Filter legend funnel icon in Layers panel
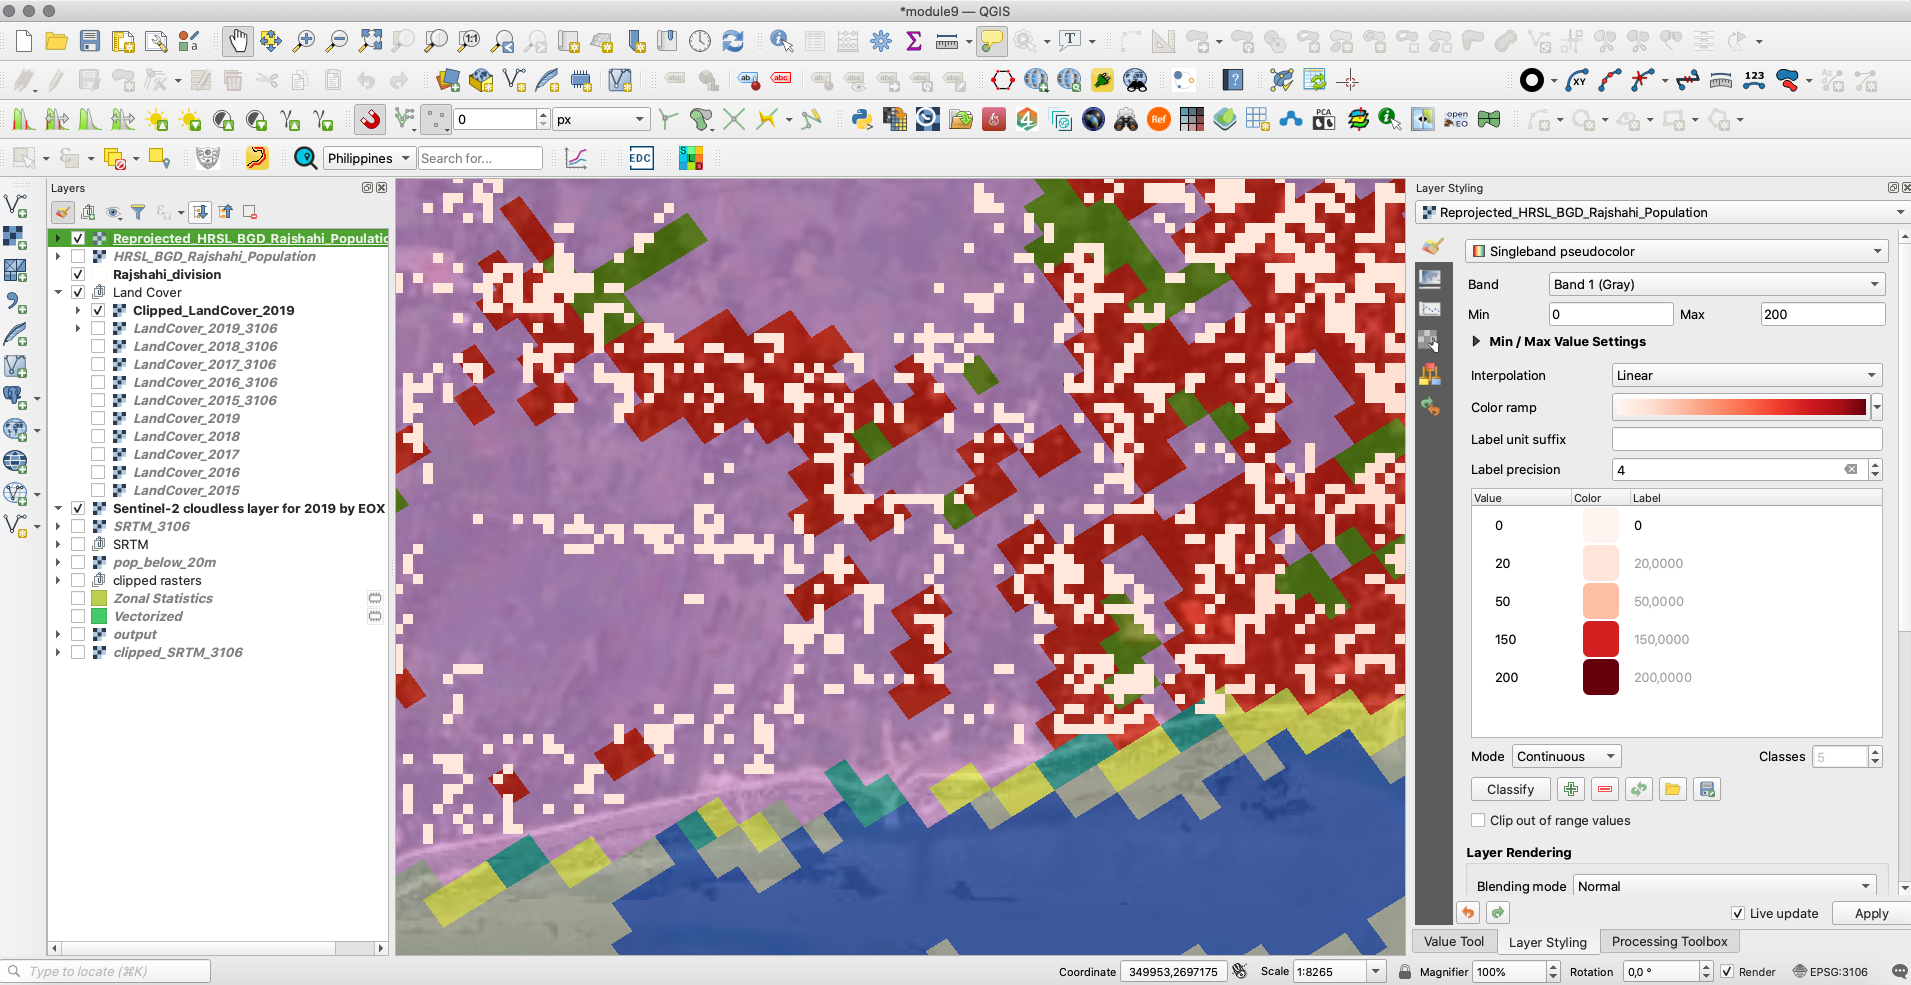 point(138,212)
